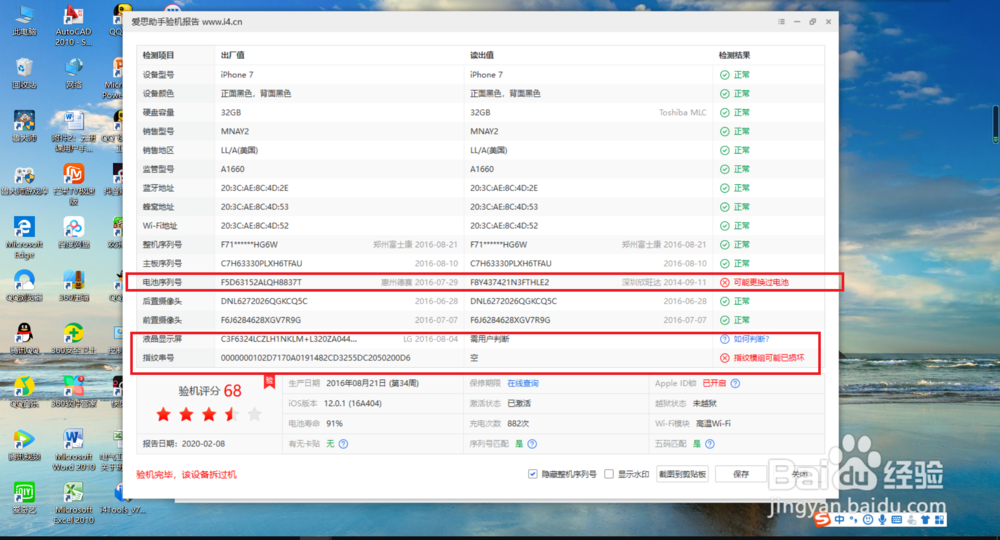The height and width of the screenshot is (540, 1000).
Task: Open Microsoft Word 2010 desktop shortcut
Action: 73,450
